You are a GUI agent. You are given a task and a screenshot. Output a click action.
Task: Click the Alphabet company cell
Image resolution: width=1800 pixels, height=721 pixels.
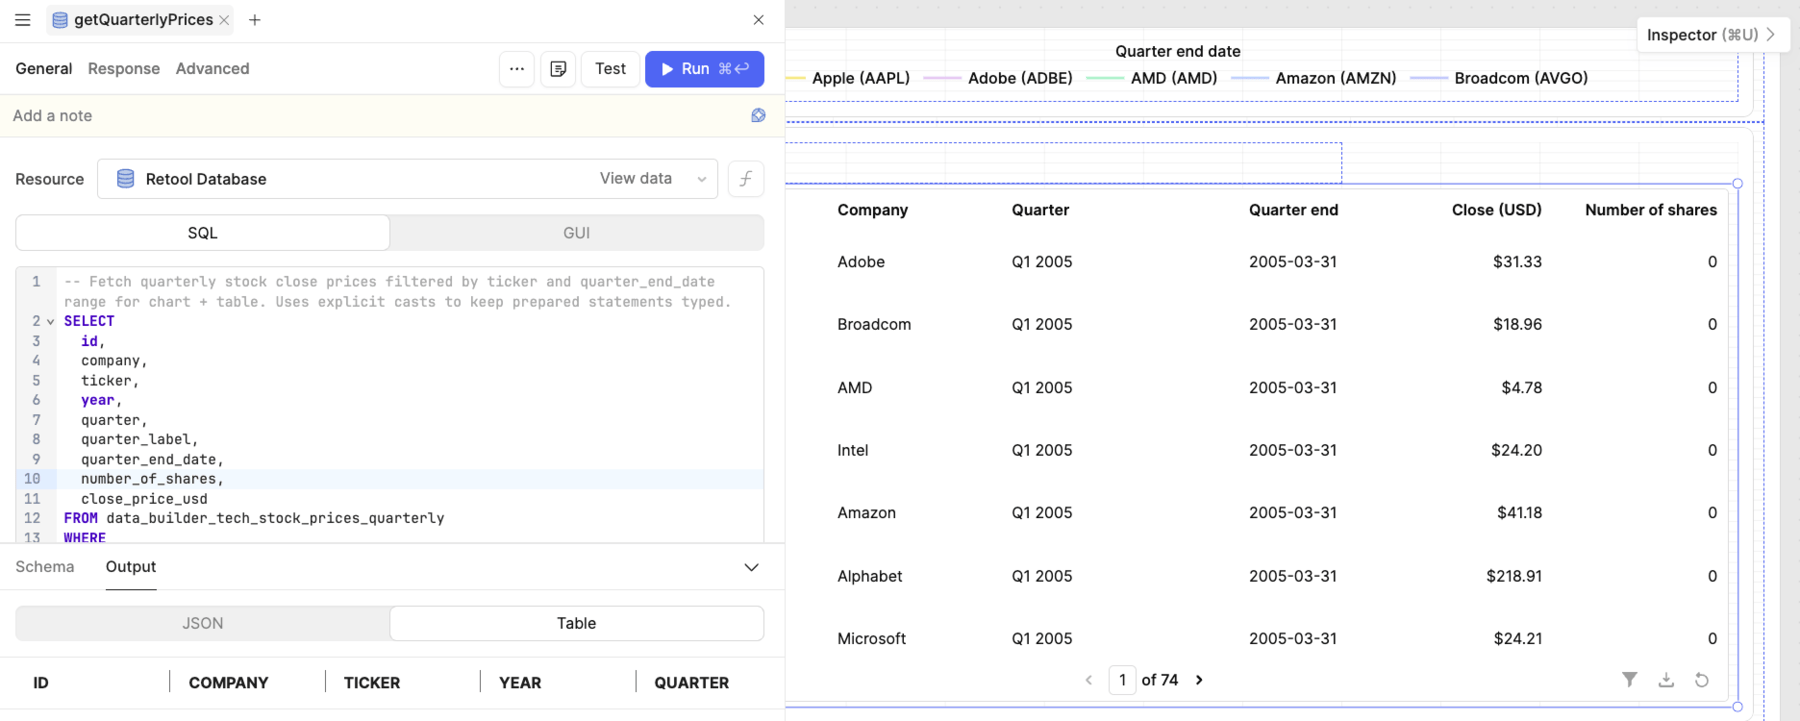(869, 577)
